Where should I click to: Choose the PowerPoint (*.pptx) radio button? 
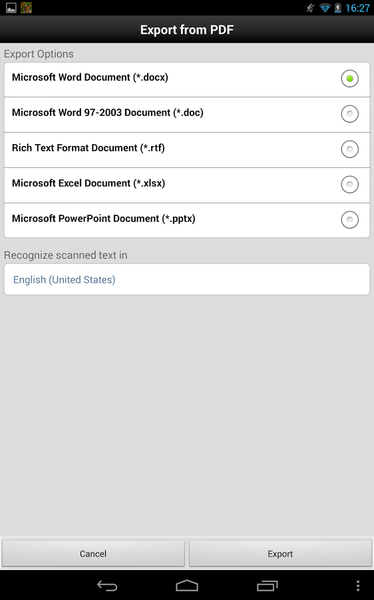point(350,220)
